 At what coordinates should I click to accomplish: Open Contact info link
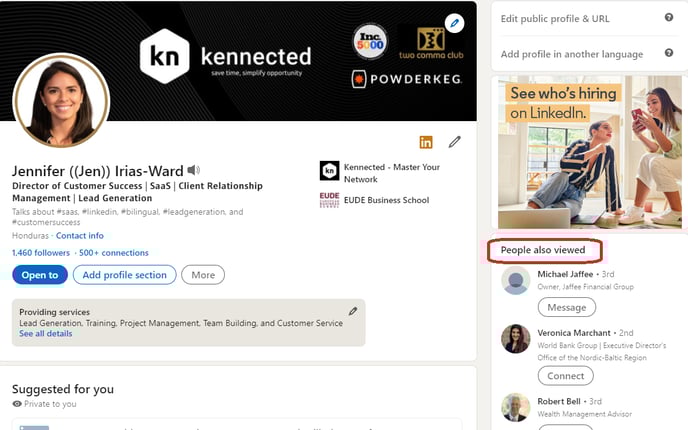point(80,236)
